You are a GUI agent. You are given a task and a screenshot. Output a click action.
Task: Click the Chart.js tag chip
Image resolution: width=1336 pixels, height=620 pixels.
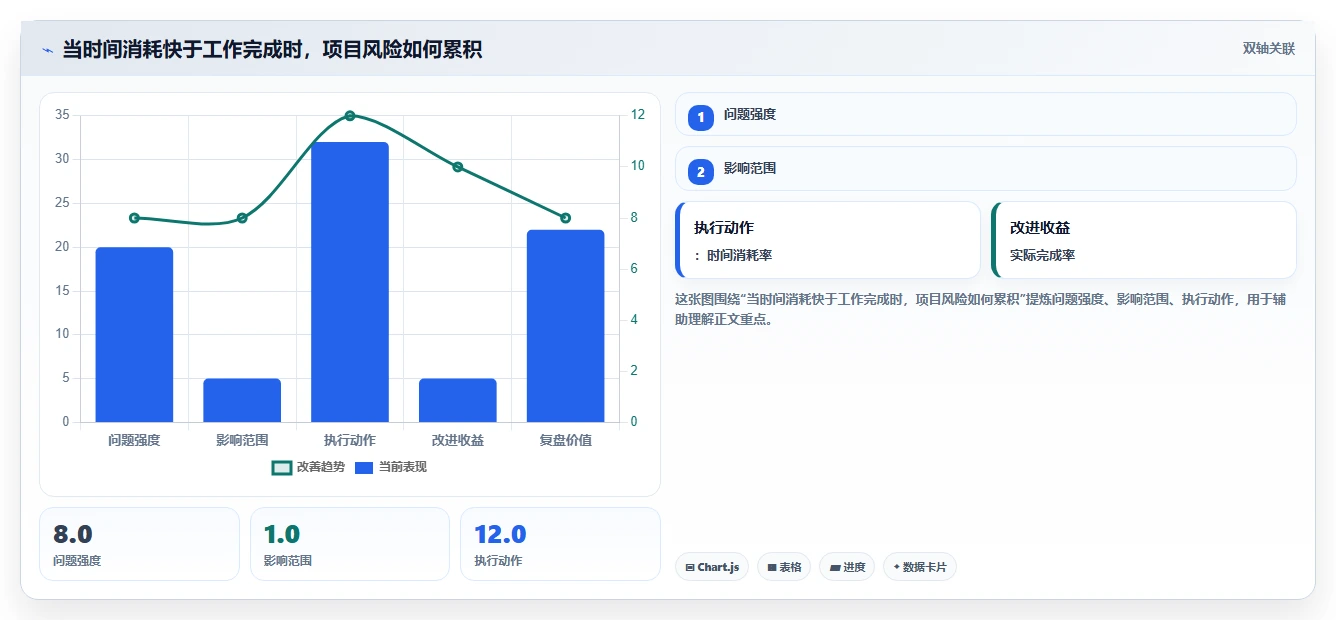[x=712, y=567]
